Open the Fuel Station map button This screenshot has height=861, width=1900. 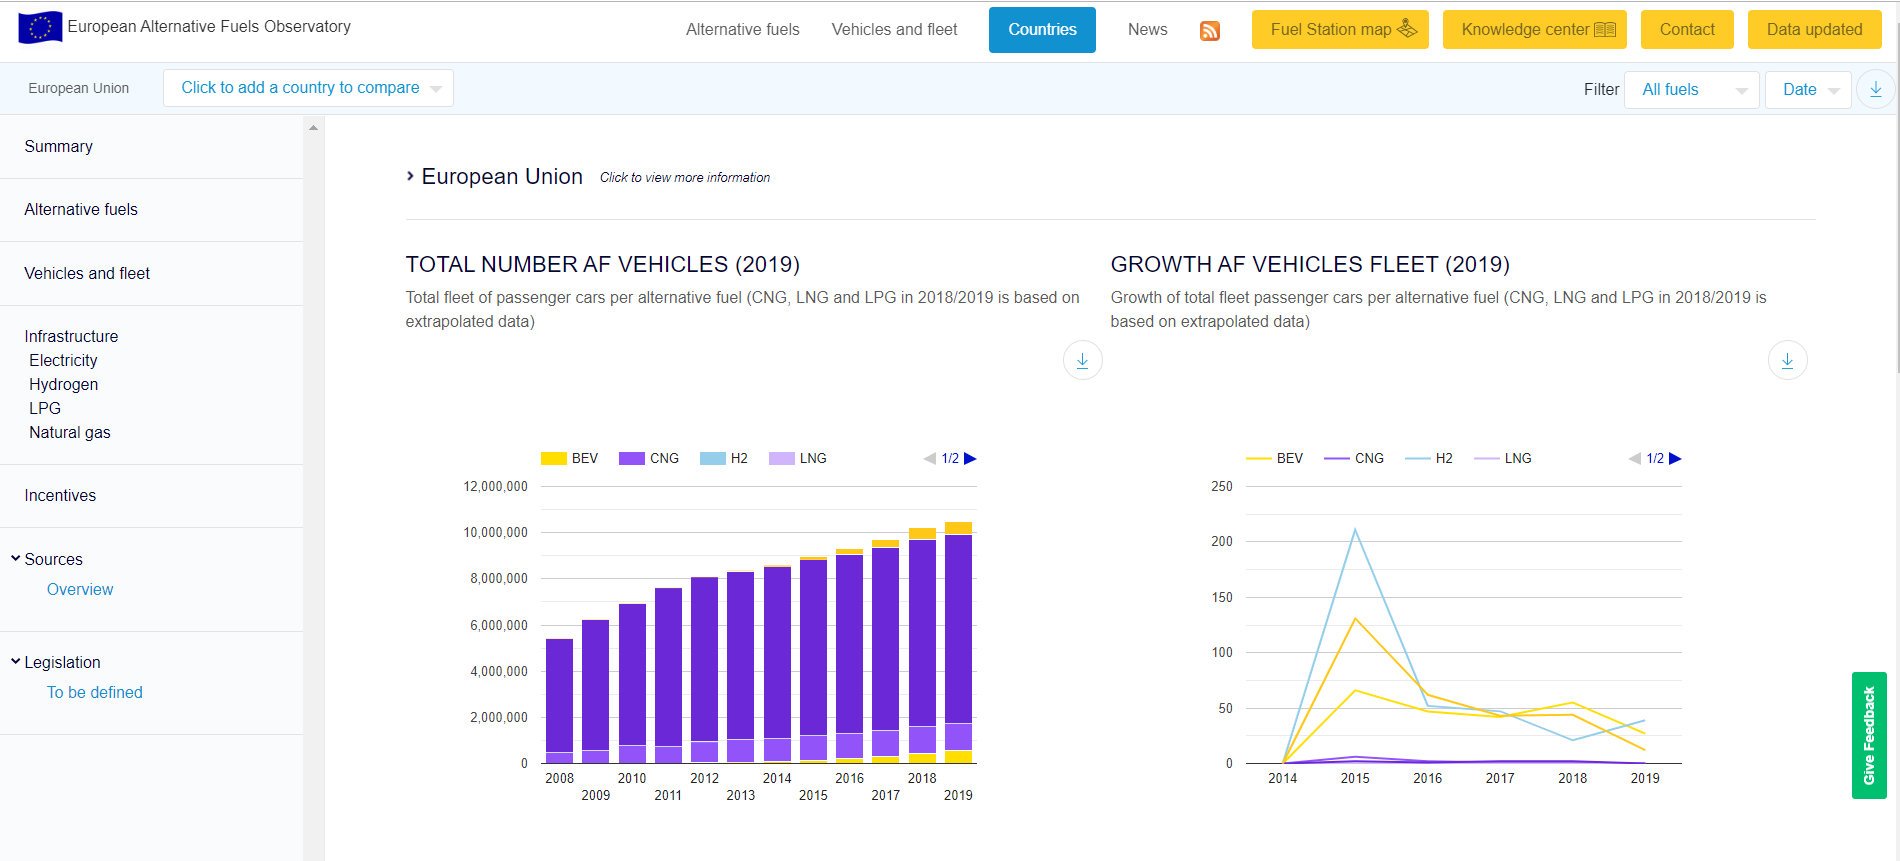click(1340, 30)
